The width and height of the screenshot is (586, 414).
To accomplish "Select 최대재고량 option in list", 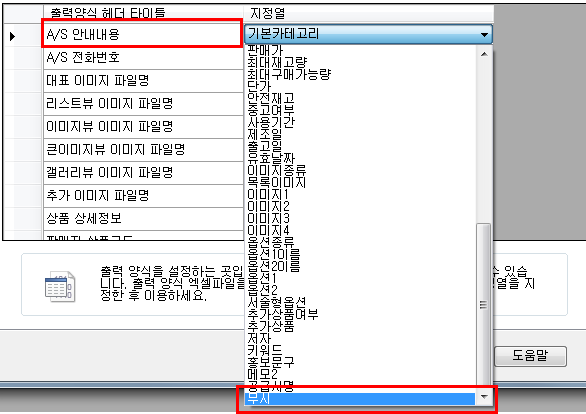I will [x=277, y=62].
